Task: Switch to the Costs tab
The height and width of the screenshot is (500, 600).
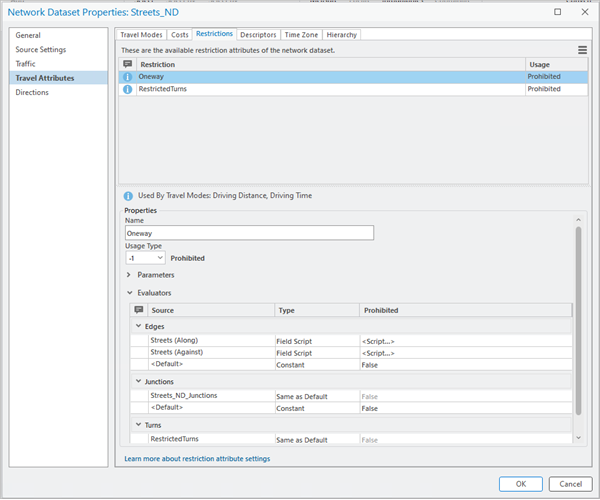Action: (x=180, y=35)
